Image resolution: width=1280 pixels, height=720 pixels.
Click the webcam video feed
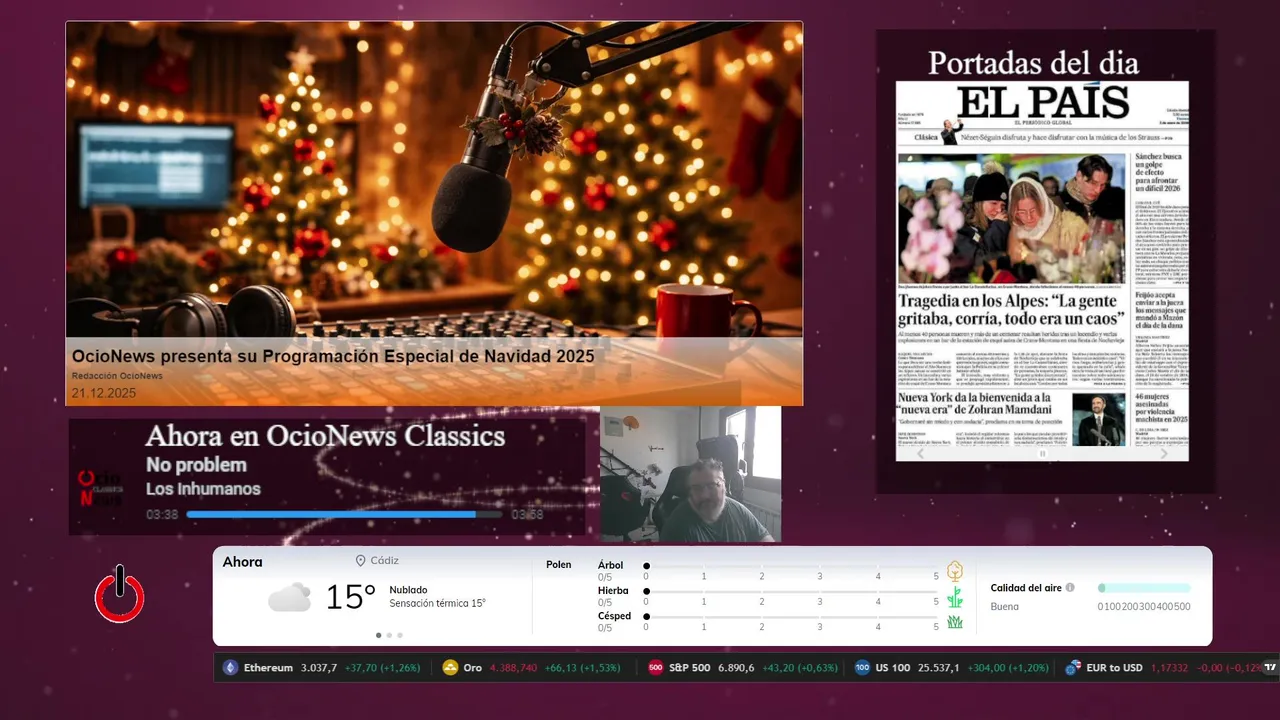click(x=690, y=474)
